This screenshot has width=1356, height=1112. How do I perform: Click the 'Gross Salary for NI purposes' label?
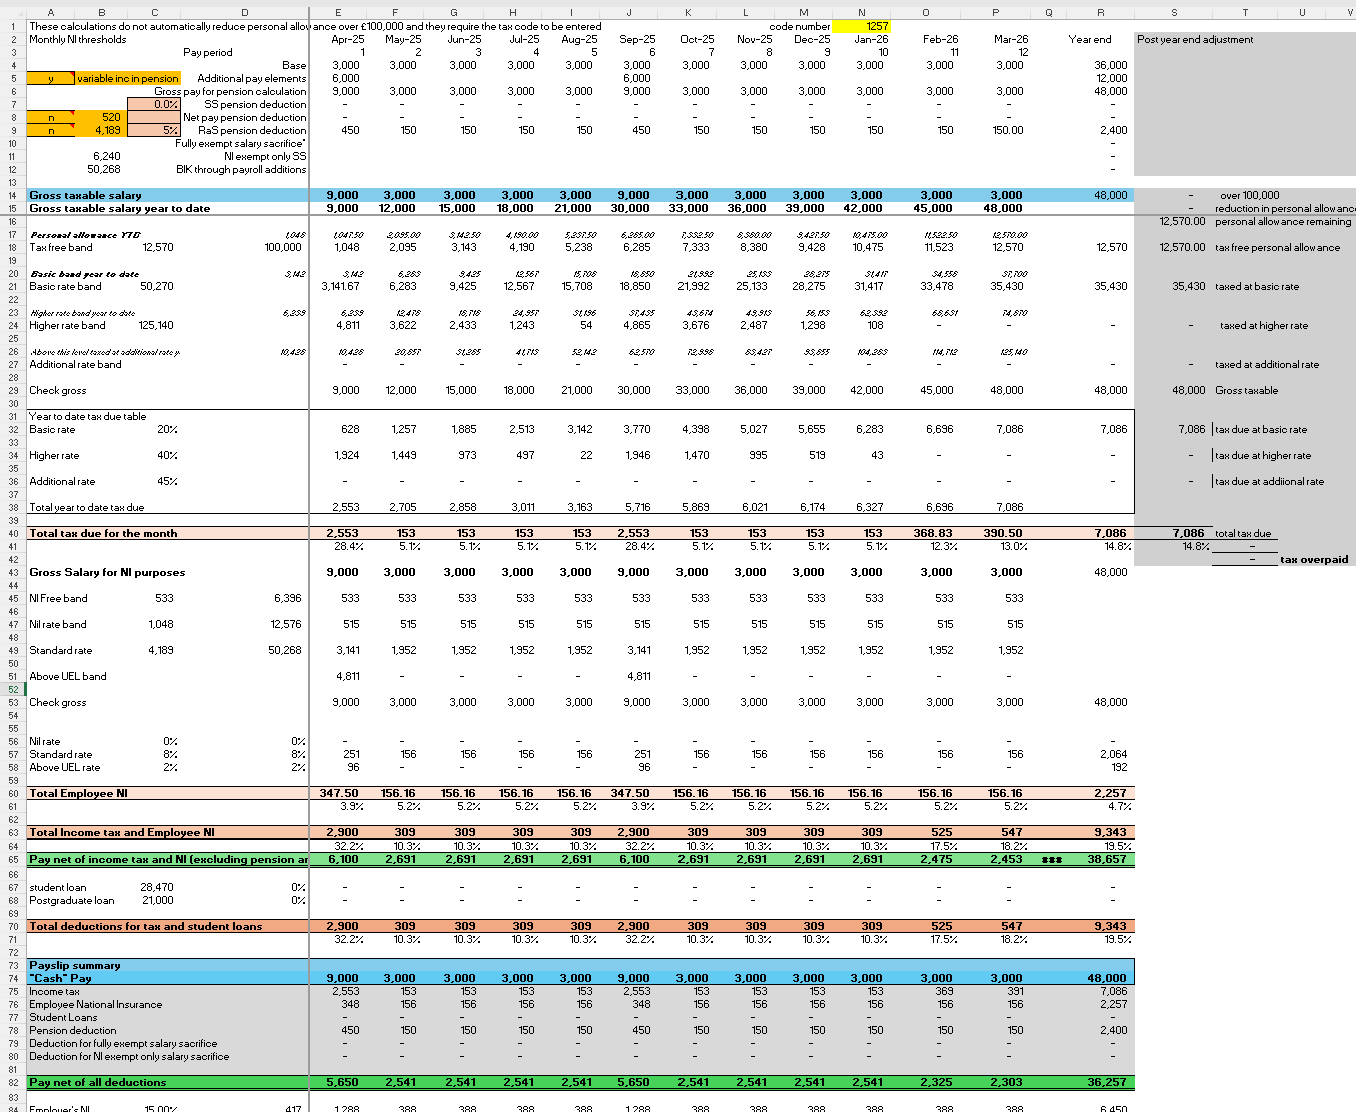tap(107, 572)
